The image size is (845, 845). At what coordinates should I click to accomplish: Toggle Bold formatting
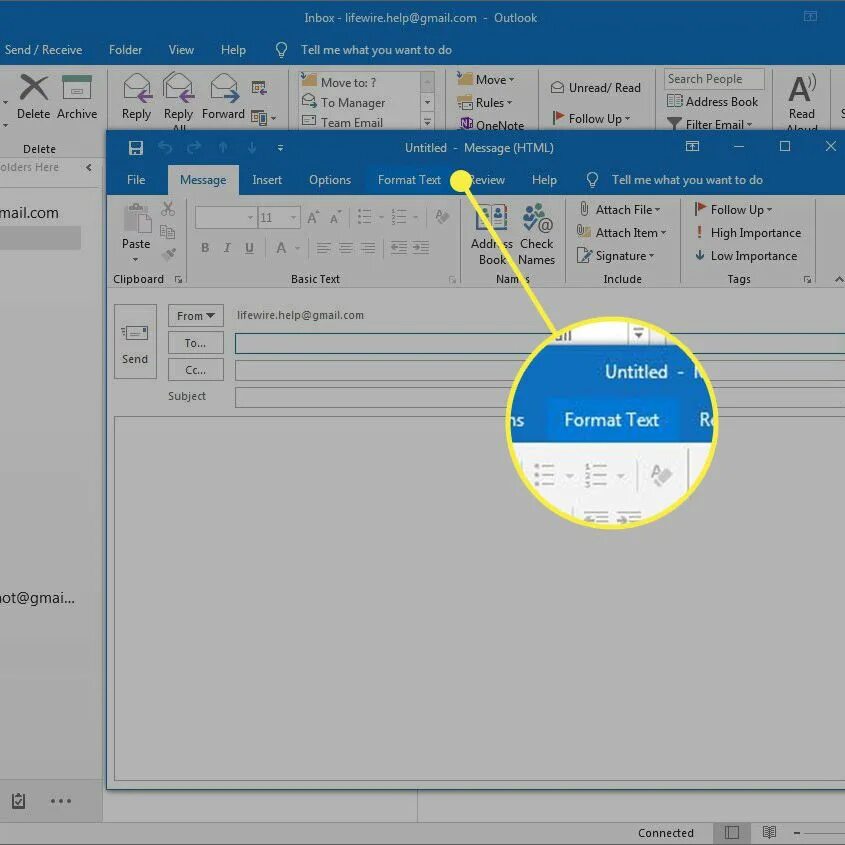(205, 248)
